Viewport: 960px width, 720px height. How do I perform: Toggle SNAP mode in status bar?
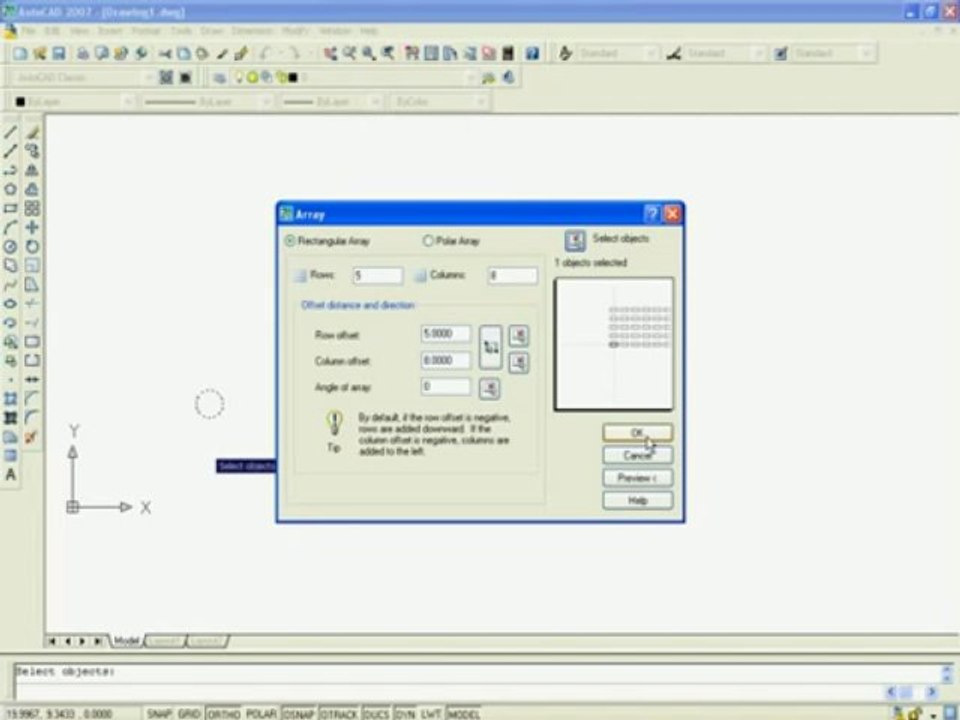[159, 714]
